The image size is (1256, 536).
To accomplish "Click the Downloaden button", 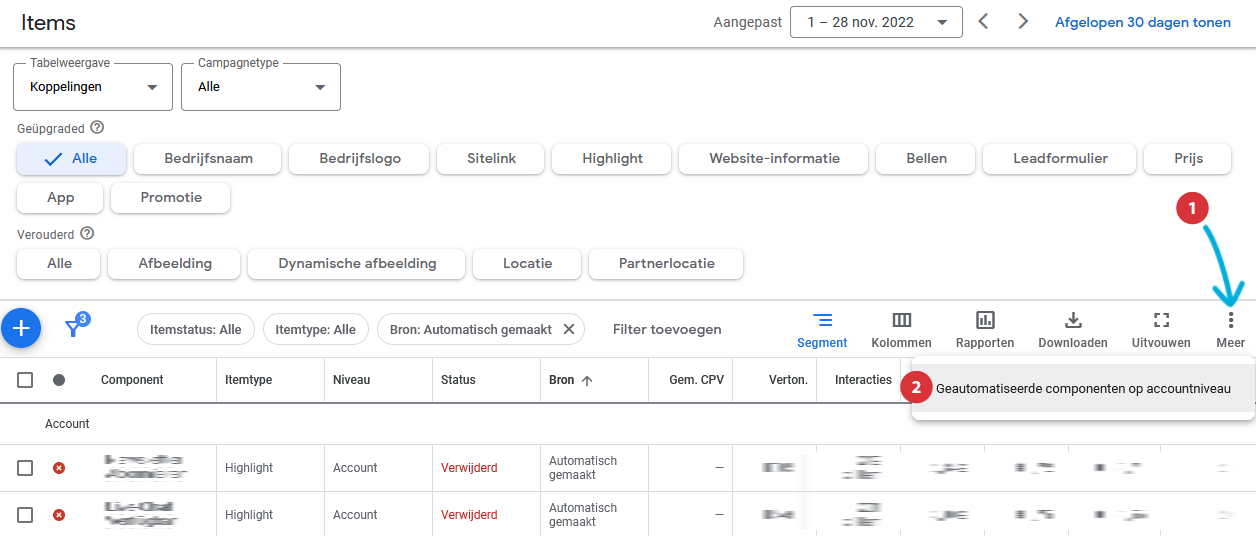I will 1073,329.
